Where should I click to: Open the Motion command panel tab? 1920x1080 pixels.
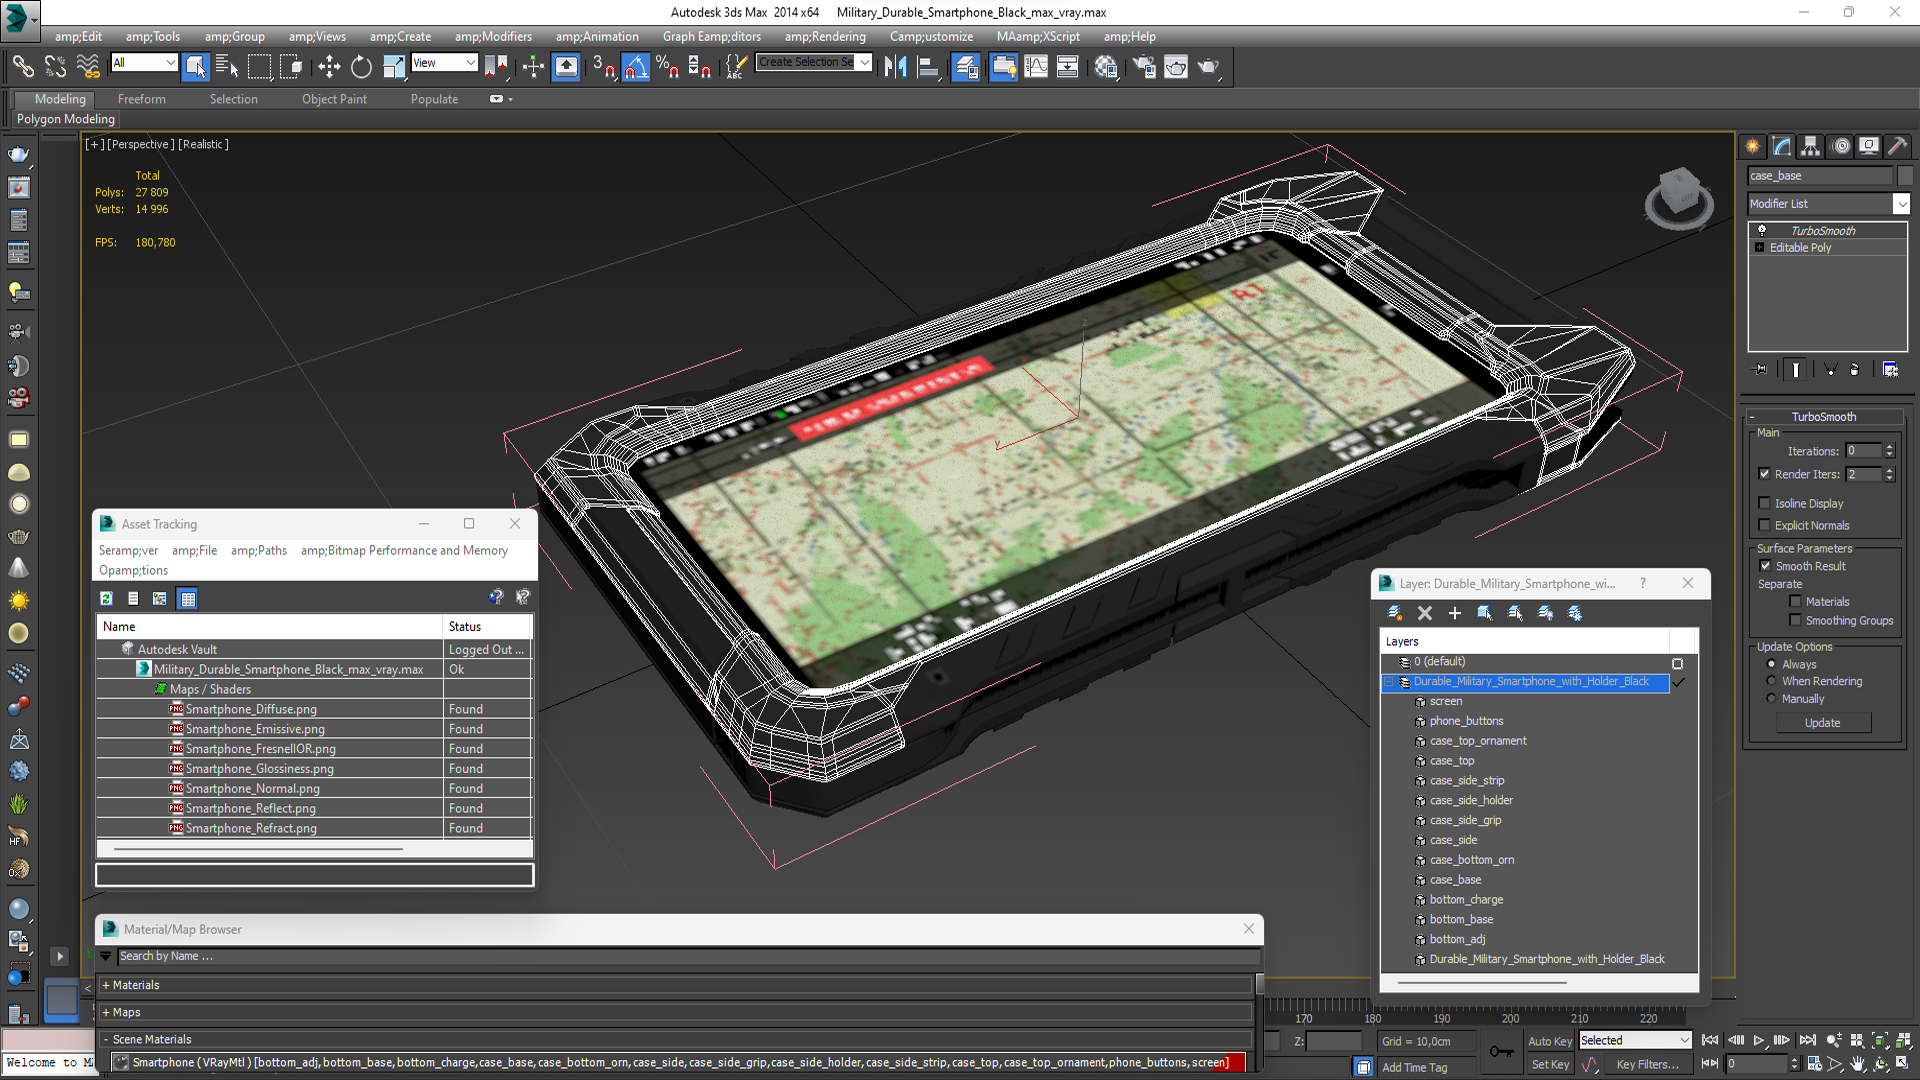point(1840,146)
